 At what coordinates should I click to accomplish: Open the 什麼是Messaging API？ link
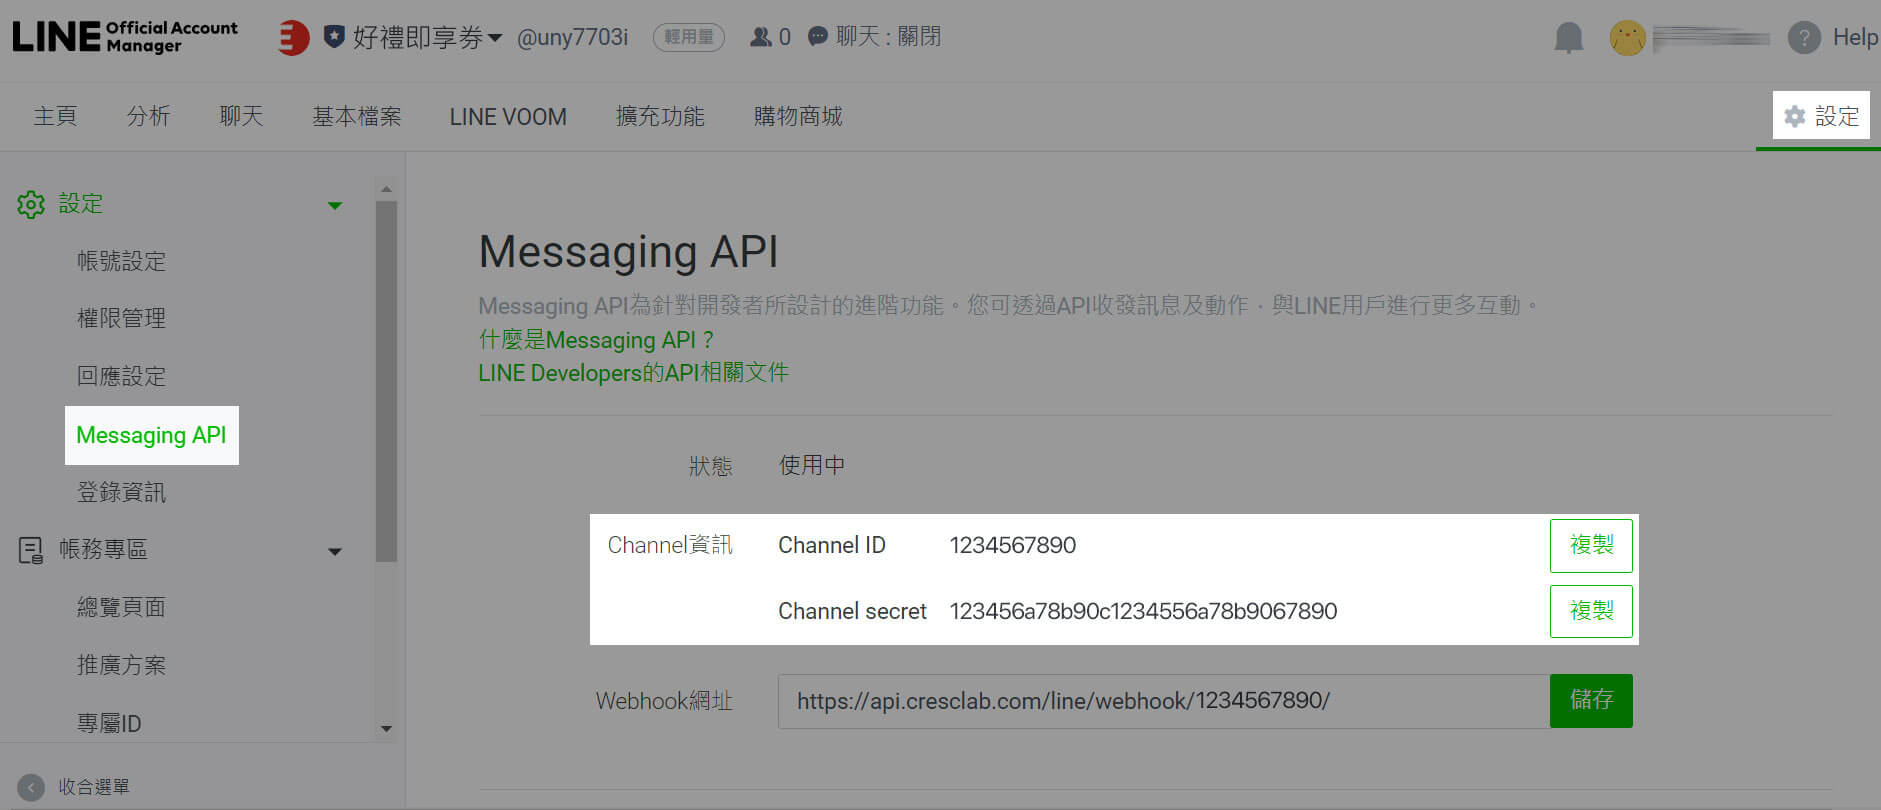596,340
